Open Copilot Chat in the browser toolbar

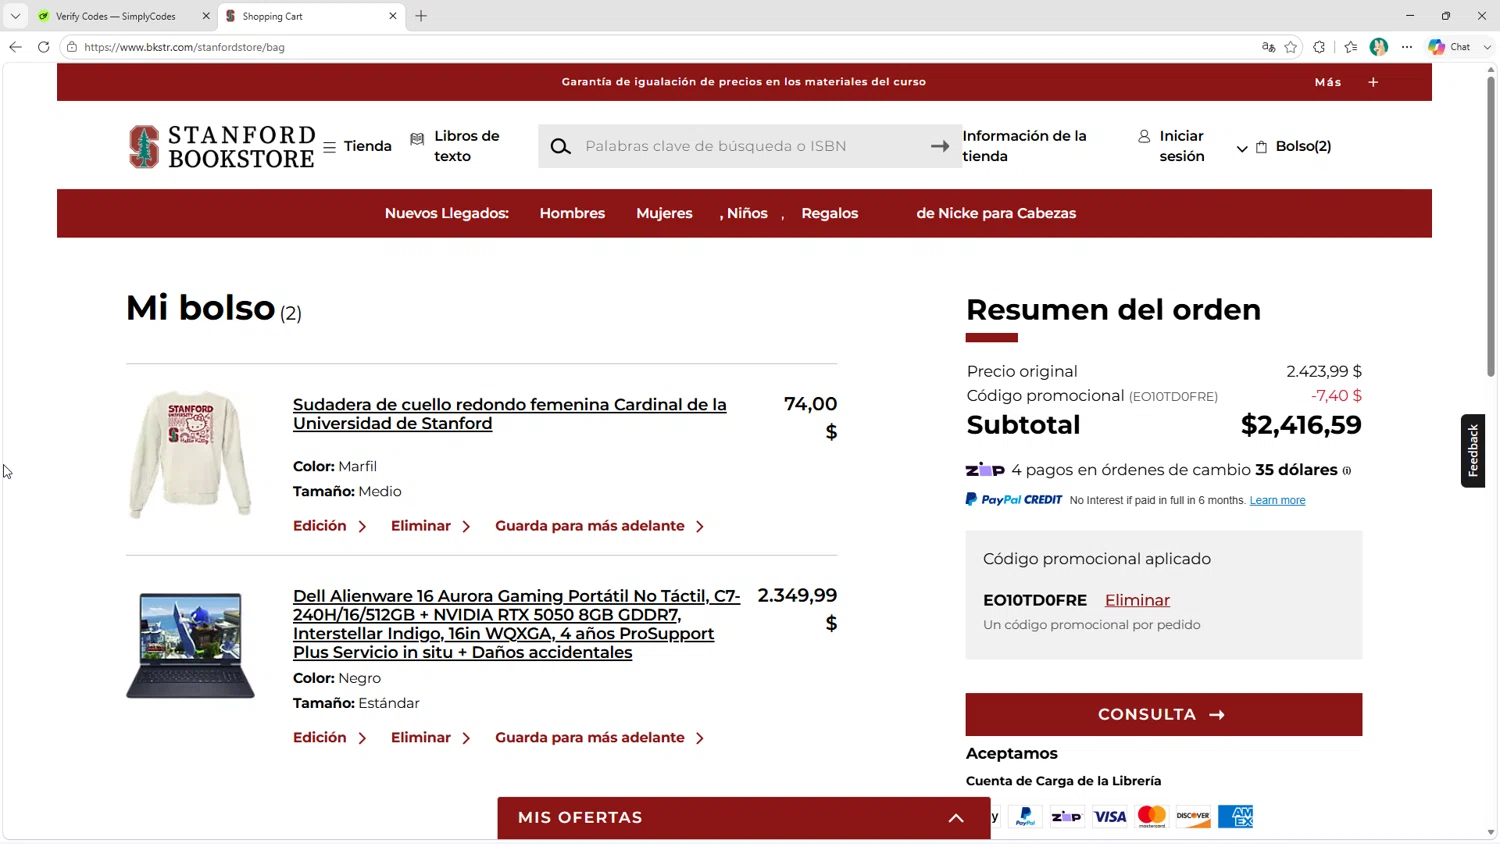click(x=1449, y=47)
